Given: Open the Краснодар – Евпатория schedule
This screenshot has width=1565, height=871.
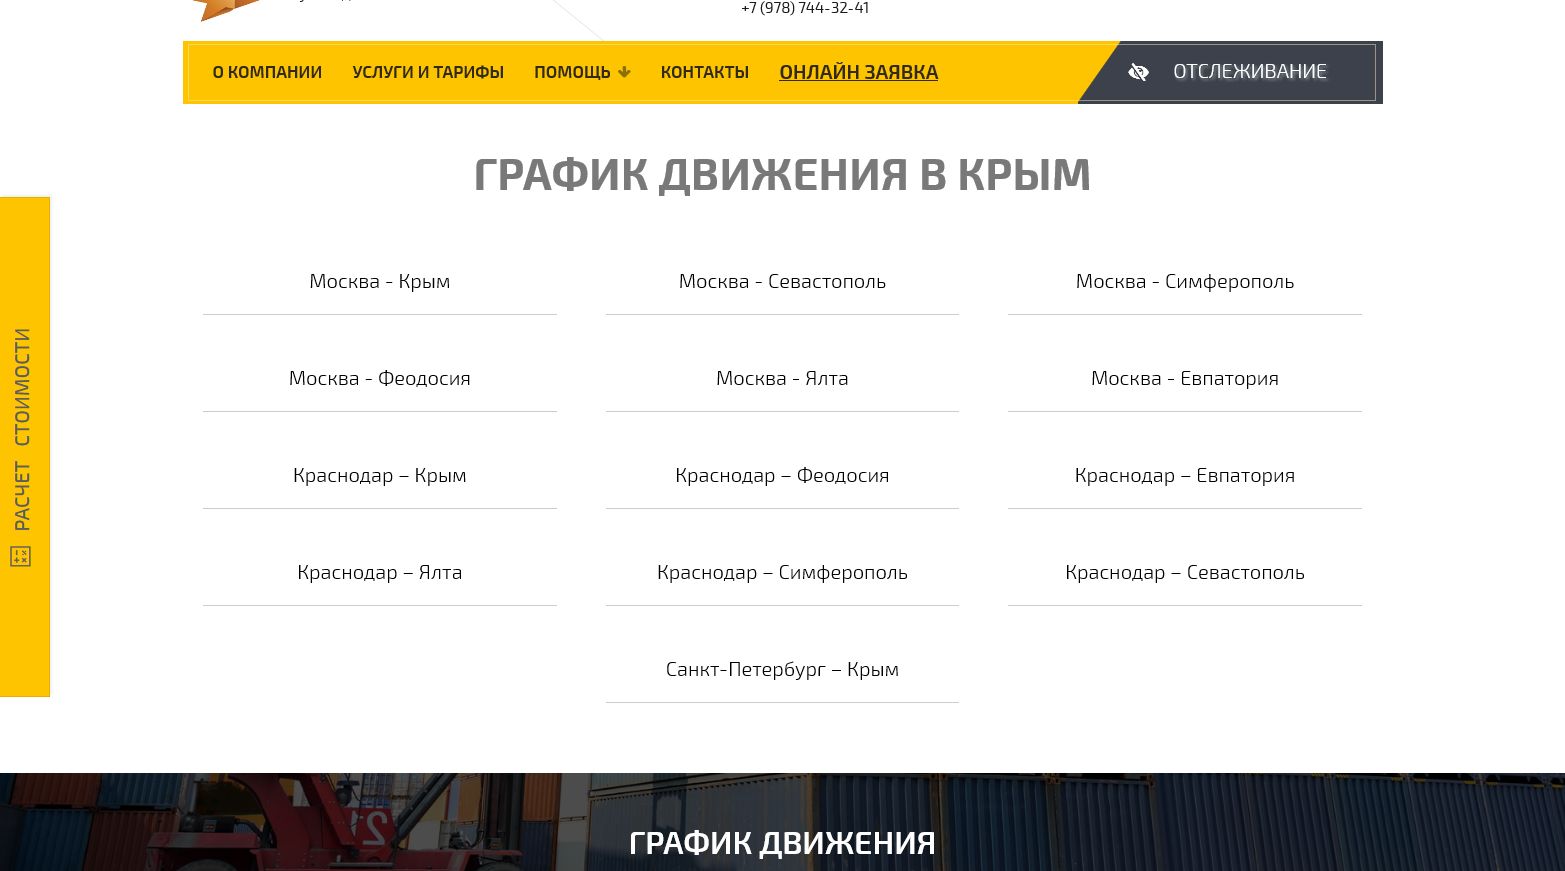Looking at the screenshot, I should click(x=1185, y=475).
